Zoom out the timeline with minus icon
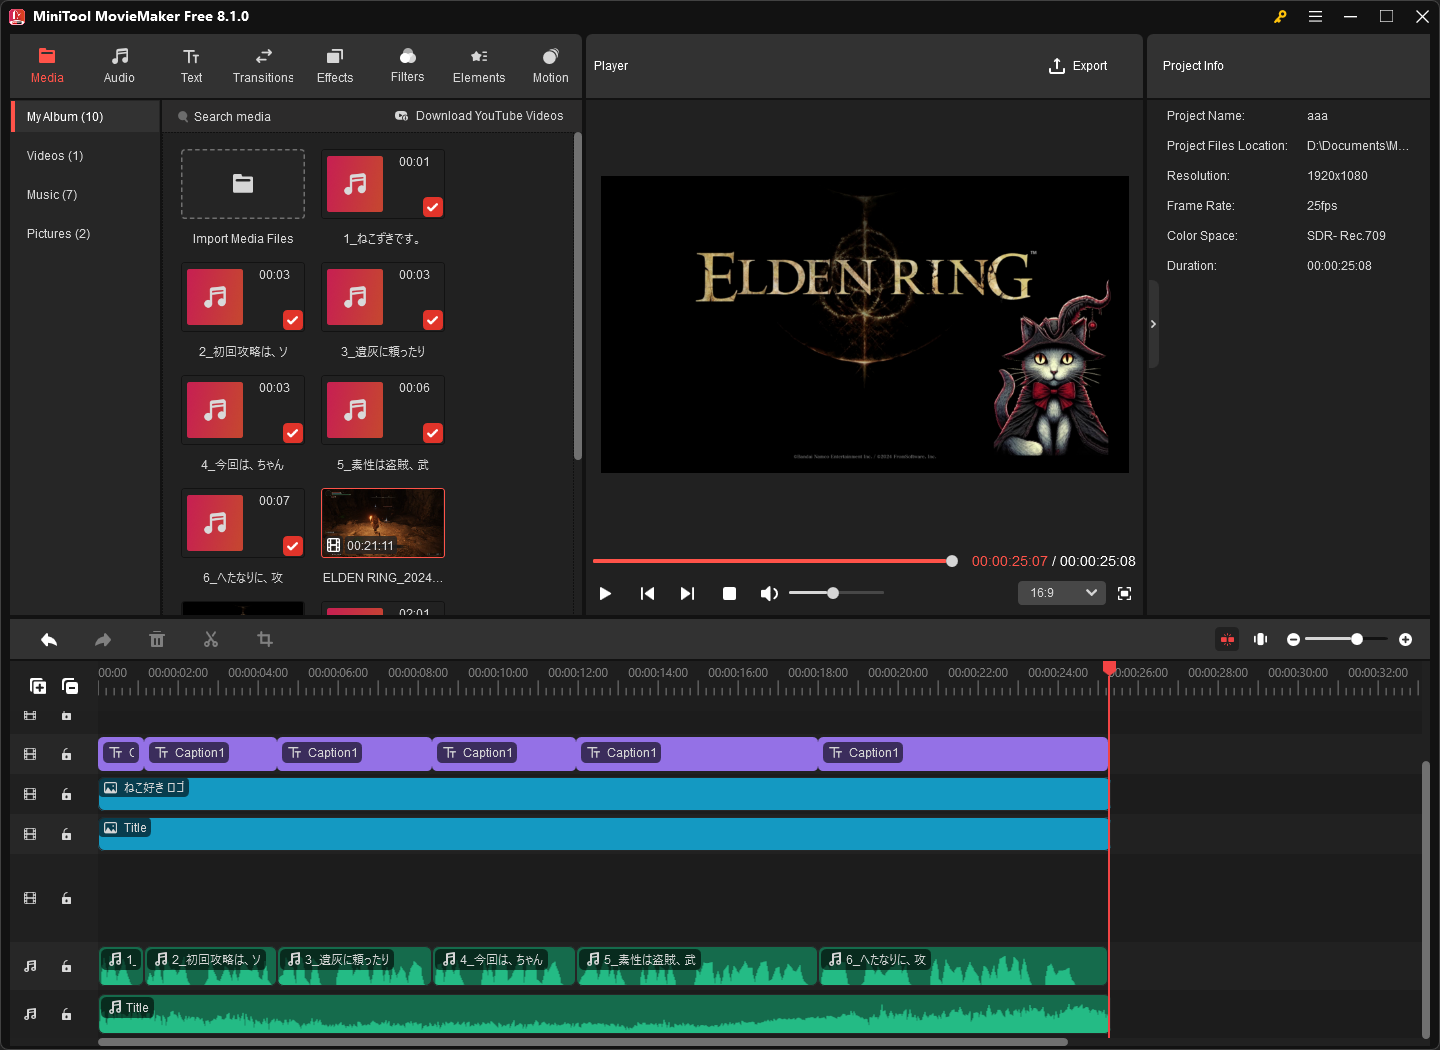1440x1050 pixels. (1293, 640)
